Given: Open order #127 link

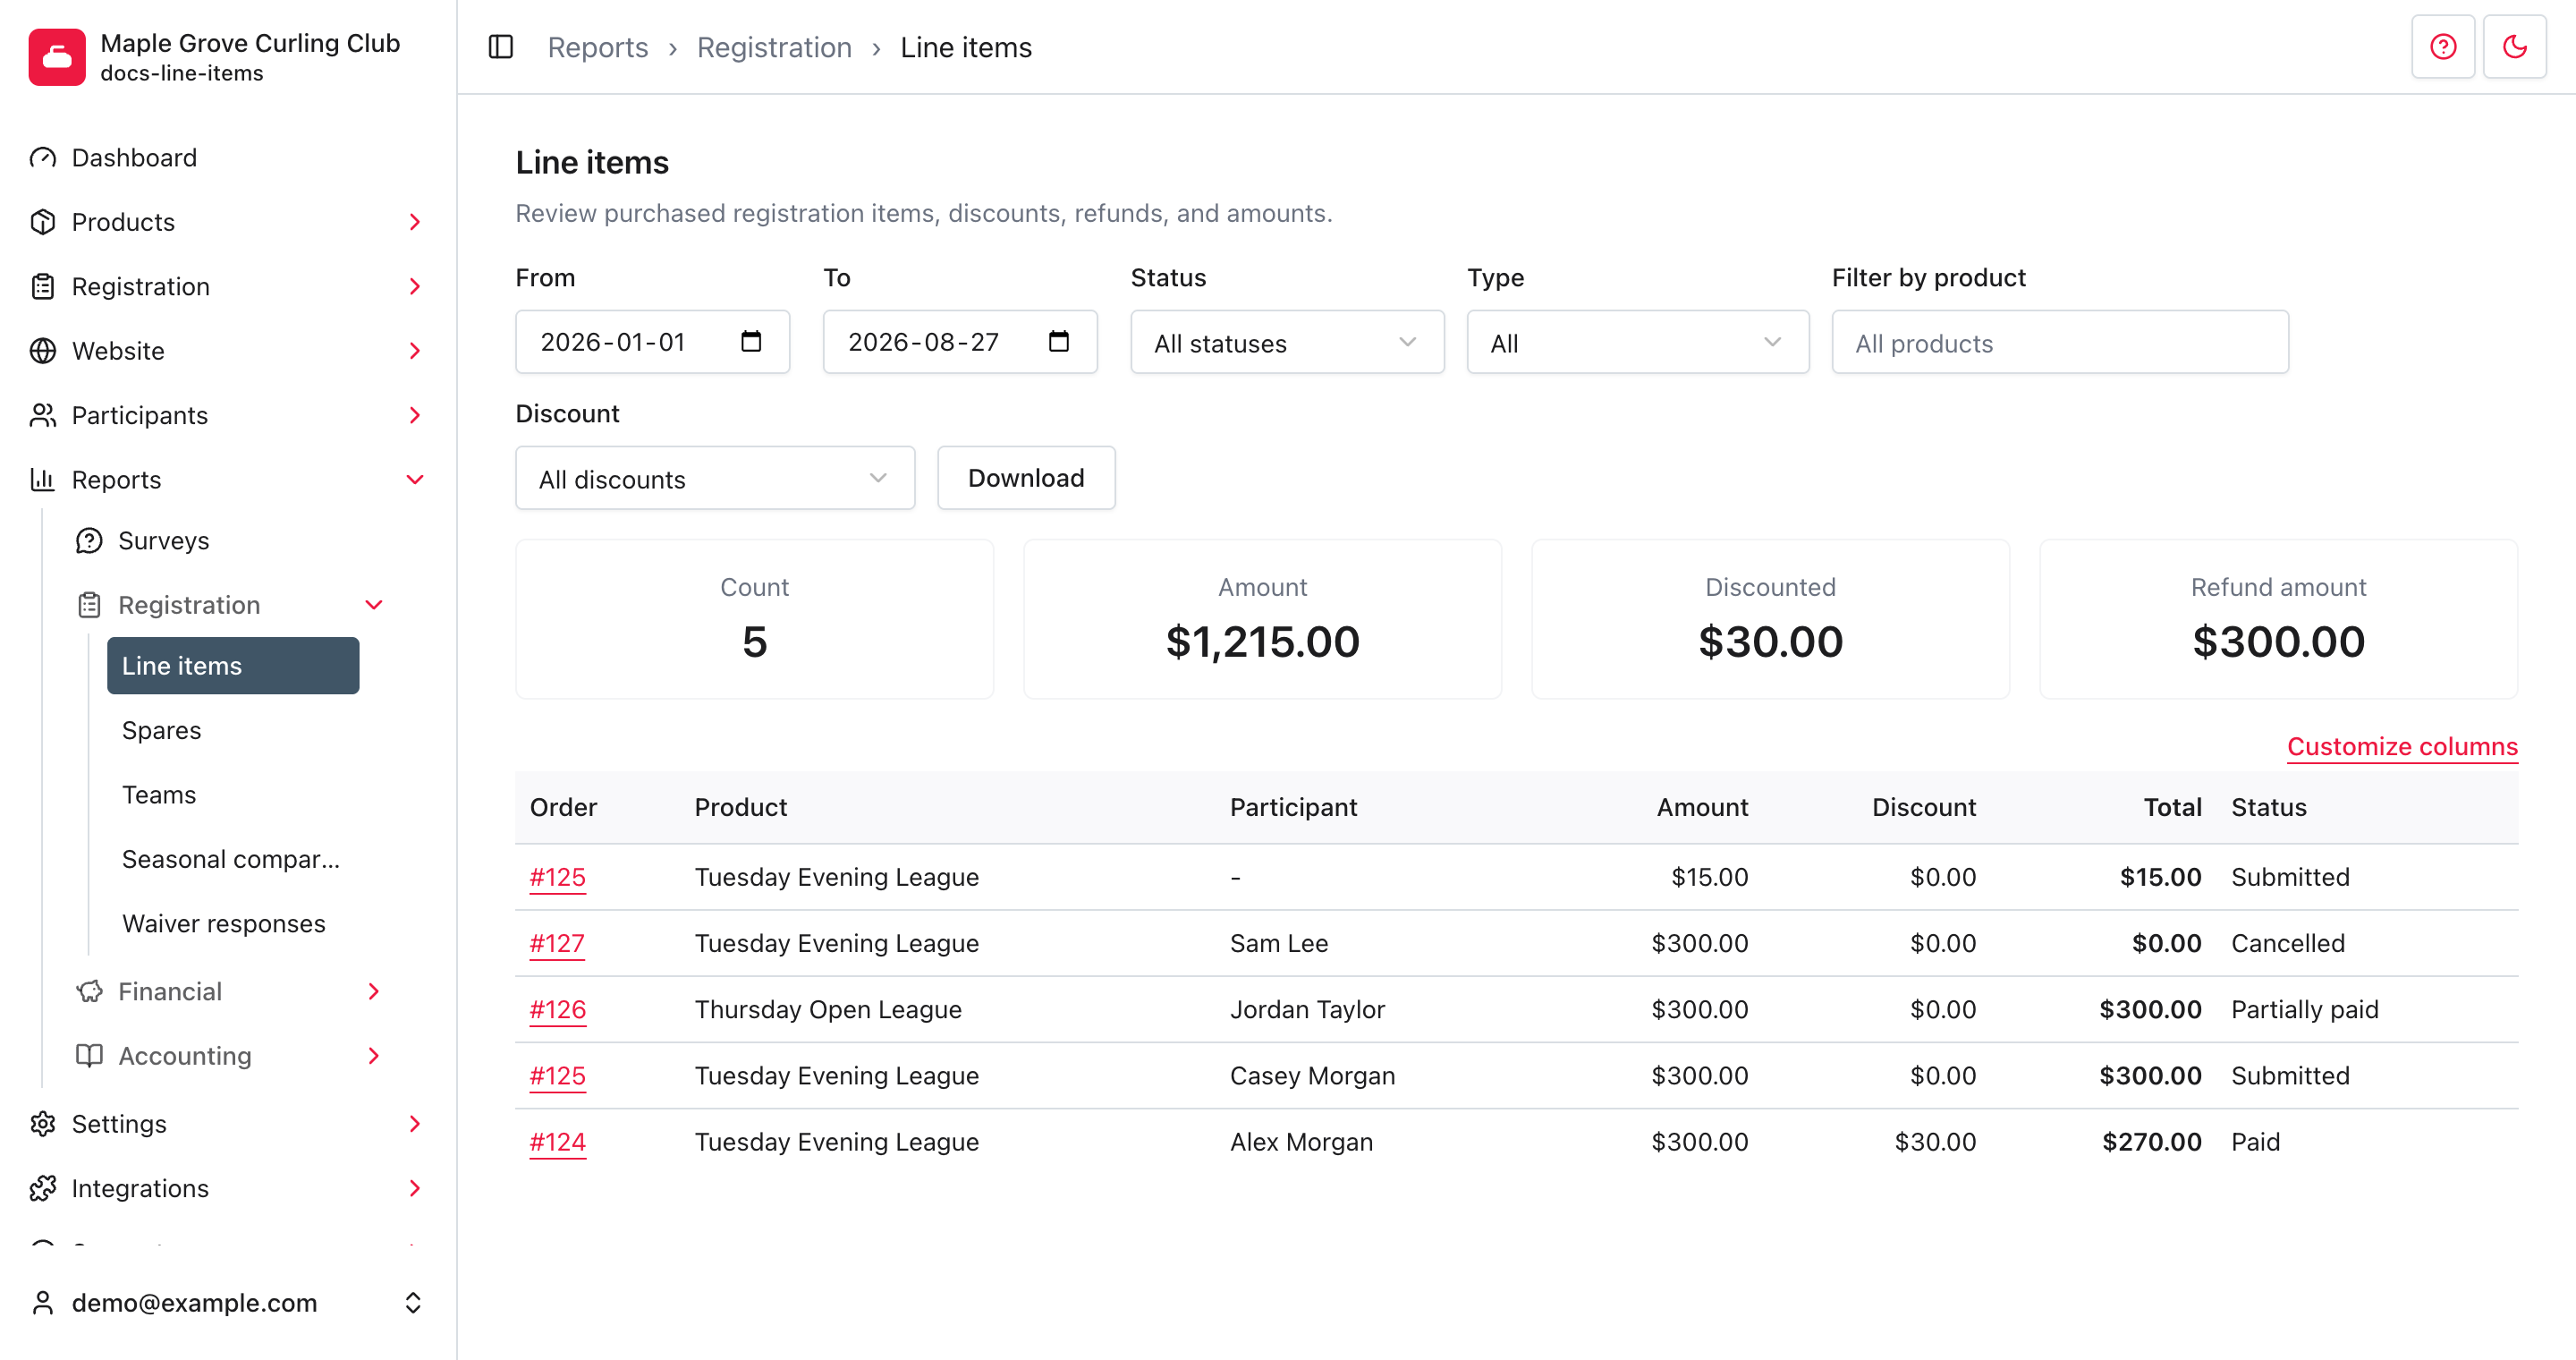Looking at the screenshot, I should point(557,943).
